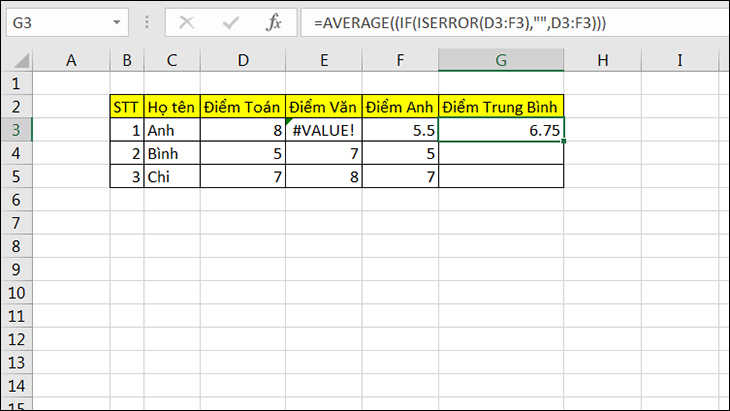Click the formula bar resize dots handle
The image size is (730, 411).
point(147,22)
